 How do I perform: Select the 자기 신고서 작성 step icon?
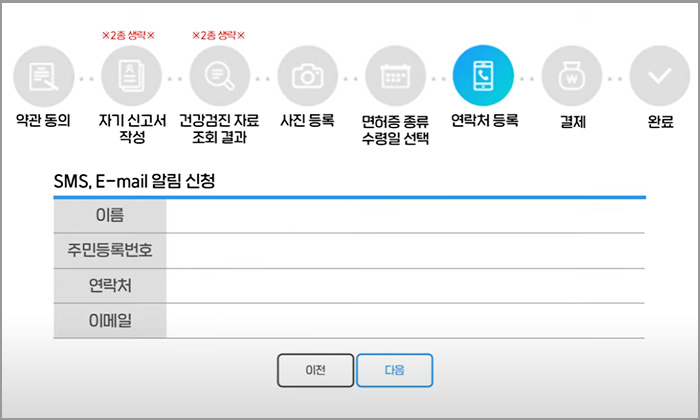coord(131,76)
